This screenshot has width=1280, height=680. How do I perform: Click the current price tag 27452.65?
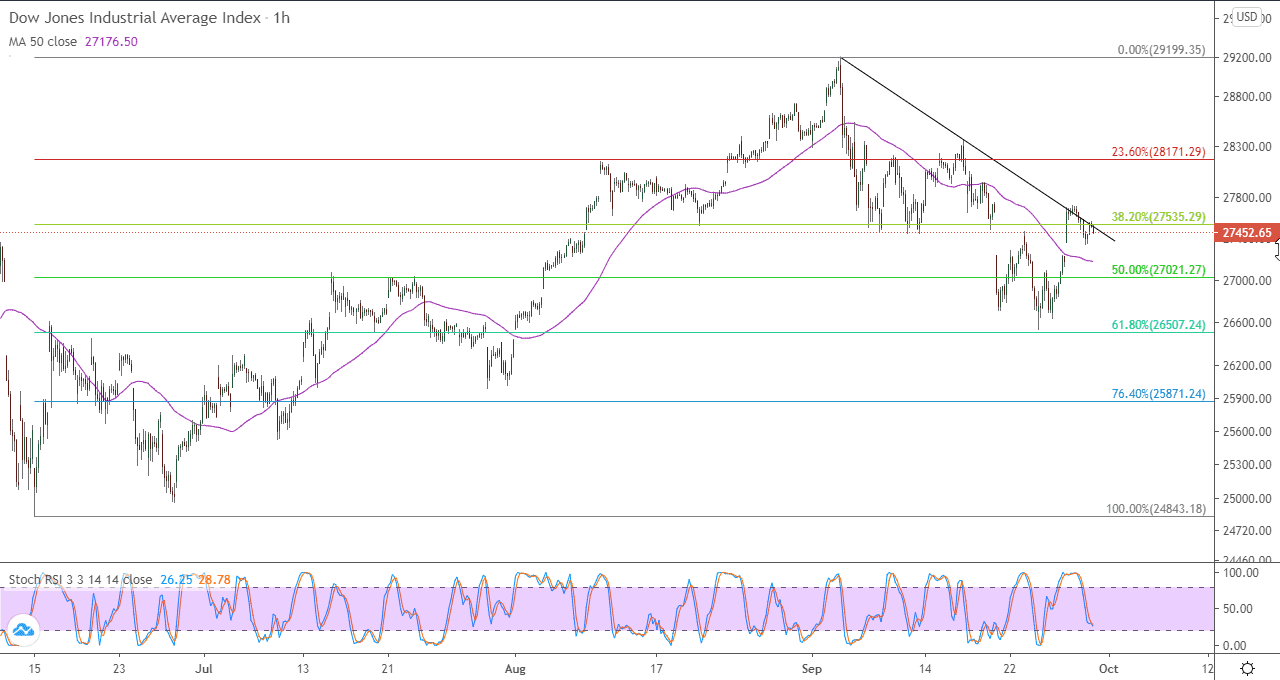tap(1246, 233)
